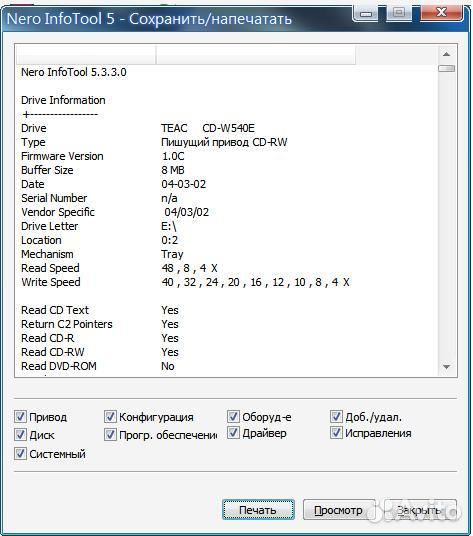Click the scrollbar up arrow
Image resolution: width=473 pixels, height=536 pixels.
point(446,54)
